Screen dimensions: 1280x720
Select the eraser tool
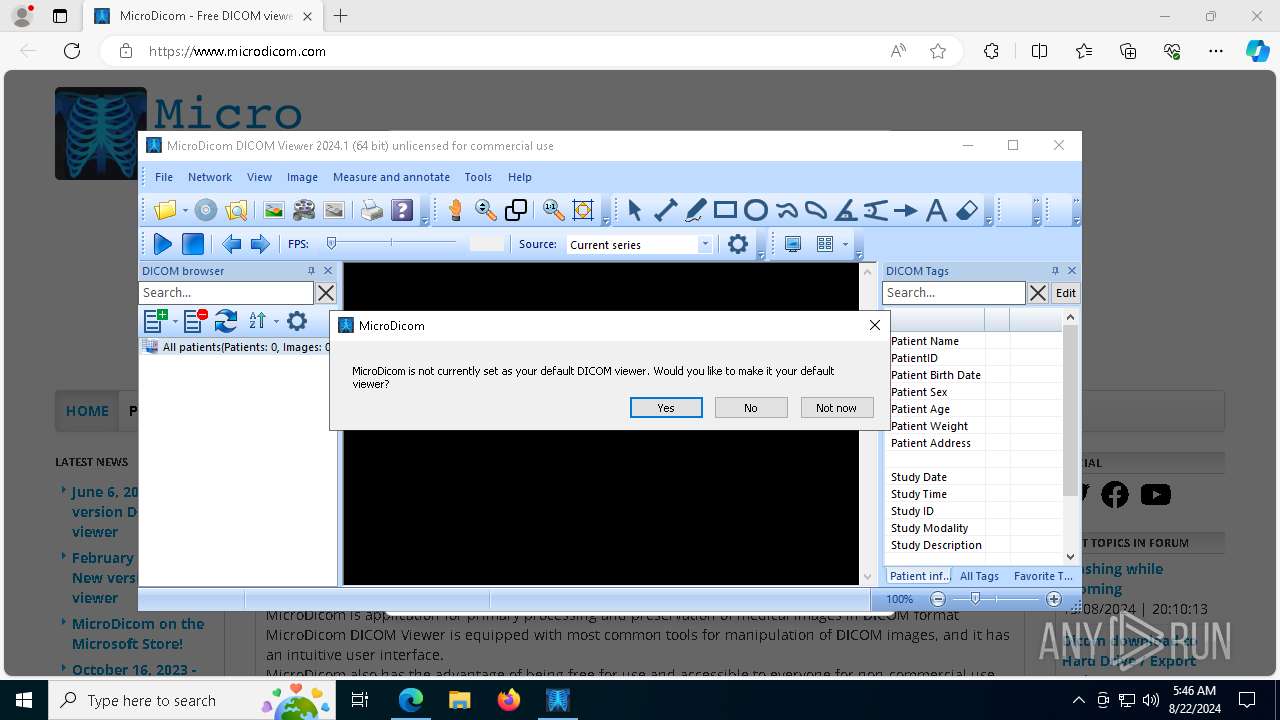[x=966, y=210]
